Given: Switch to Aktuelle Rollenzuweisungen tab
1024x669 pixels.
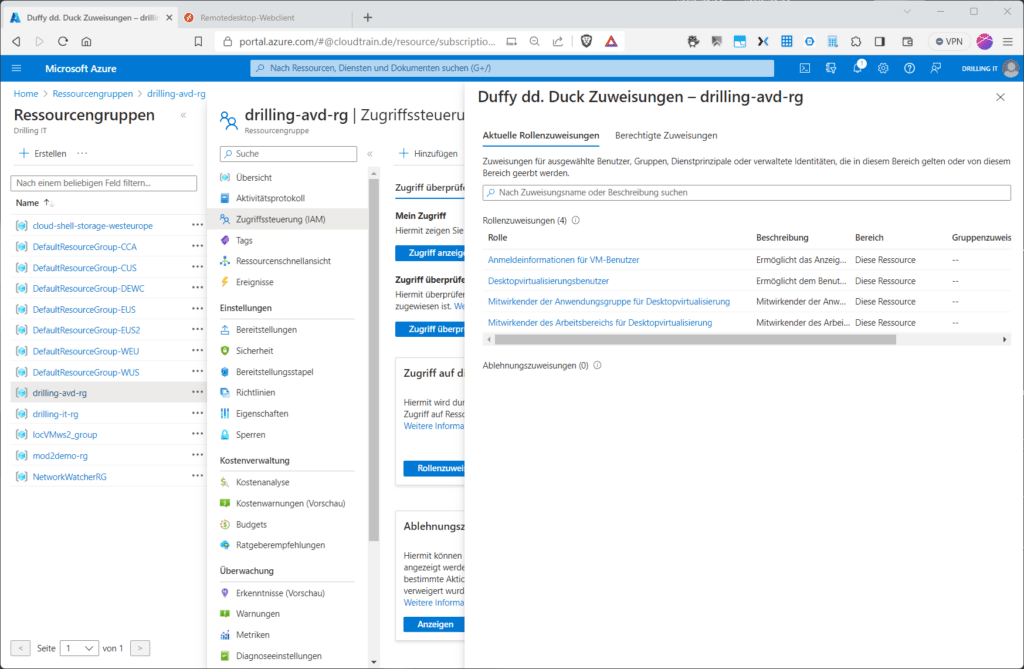Looking at the screenshot, I should pyautogui.click(x=541, y=135).
